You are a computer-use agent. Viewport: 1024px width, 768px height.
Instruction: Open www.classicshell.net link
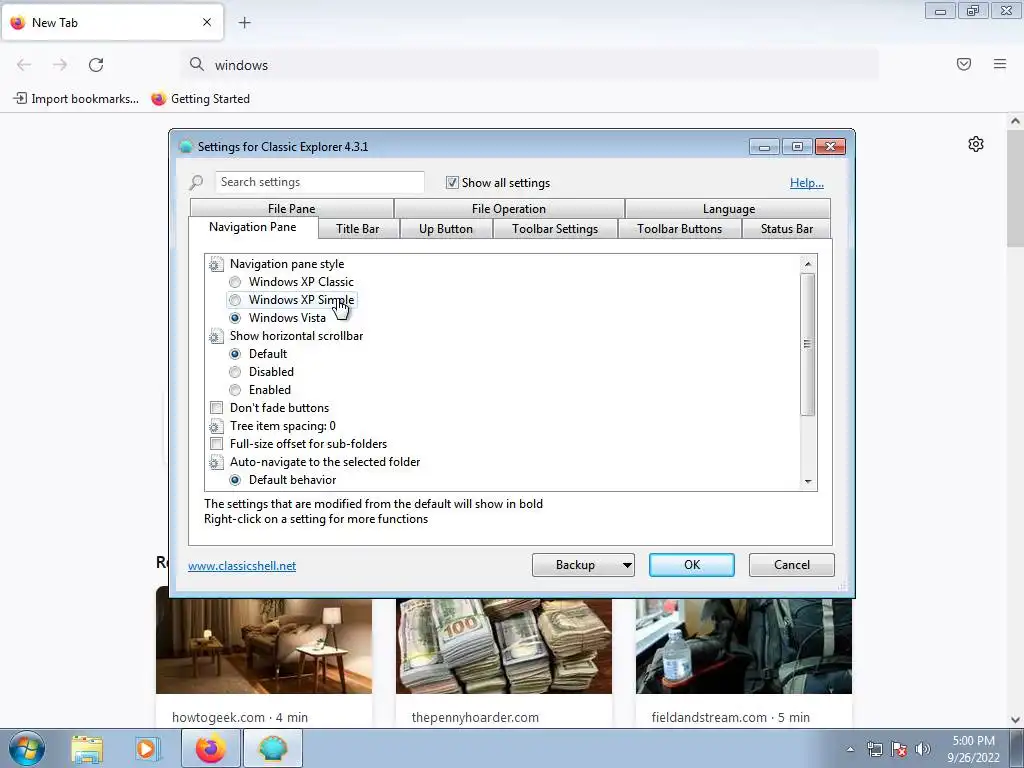(x=242, y=566)
